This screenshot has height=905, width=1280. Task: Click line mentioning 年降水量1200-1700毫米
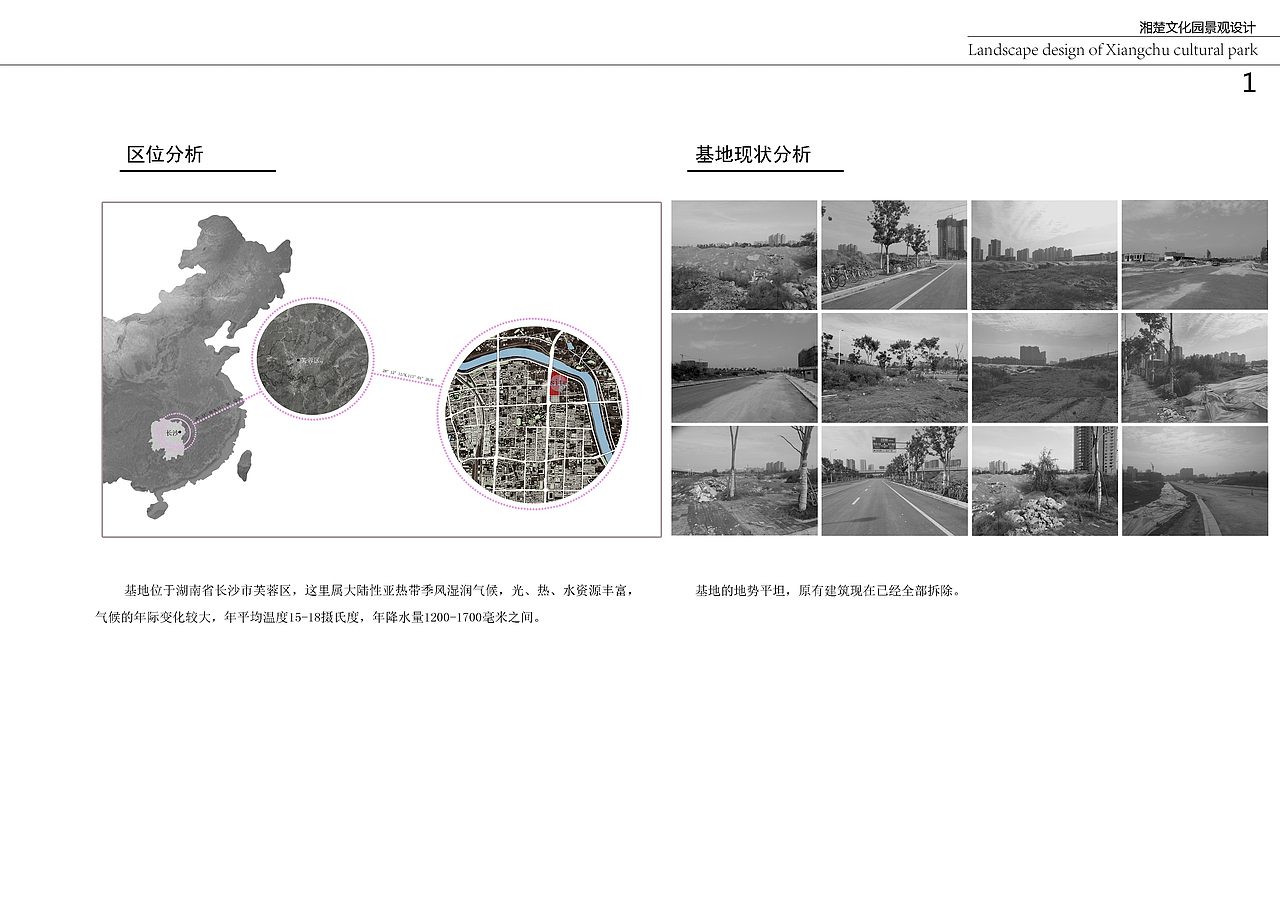(x=320, y=618)
